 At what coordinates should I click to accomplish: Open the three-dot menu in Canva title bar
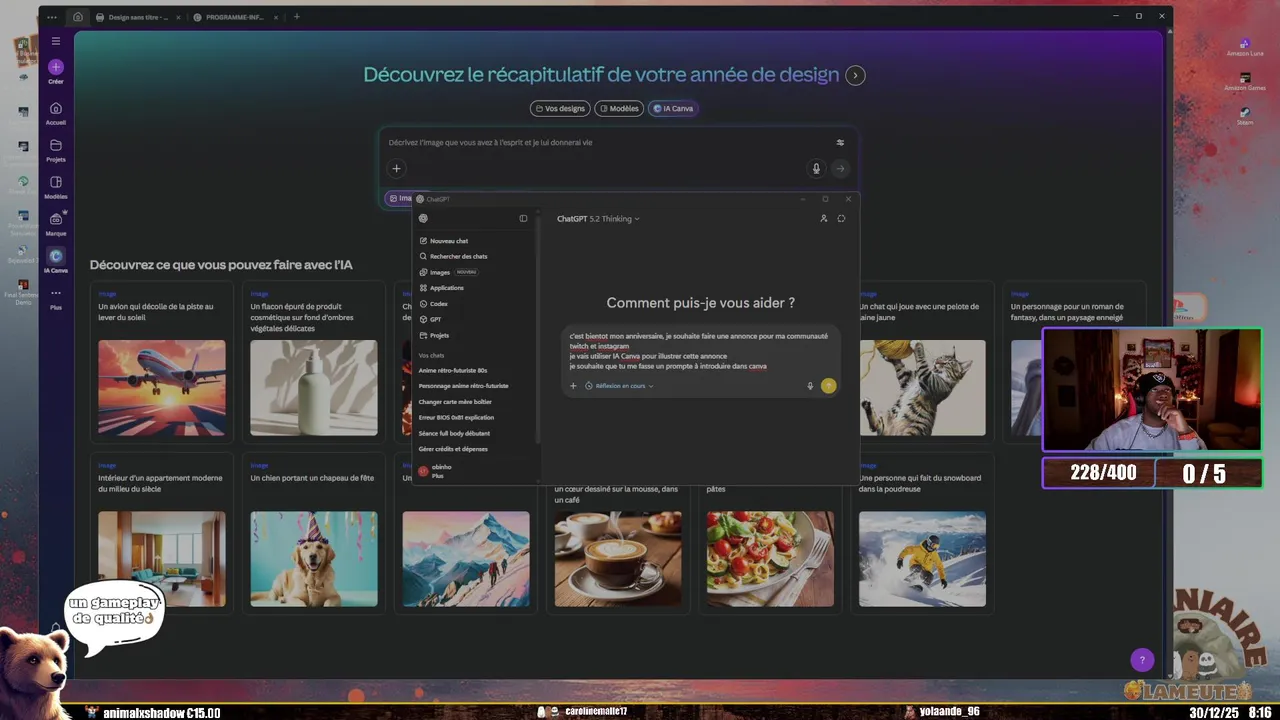click(x=52, y=17)
